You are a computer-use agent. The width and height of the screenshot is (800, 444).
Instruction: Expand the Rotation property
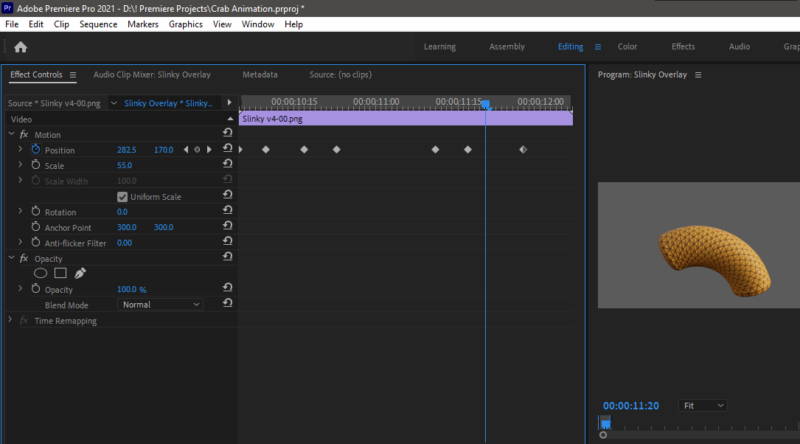pos(20,211)
